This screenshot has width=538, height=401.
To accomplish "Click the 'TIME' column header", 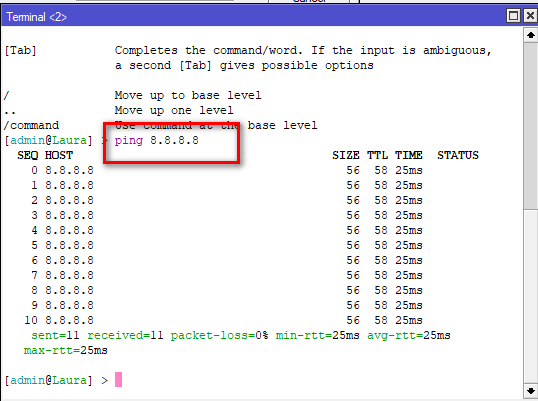I will tap(409, 155).
